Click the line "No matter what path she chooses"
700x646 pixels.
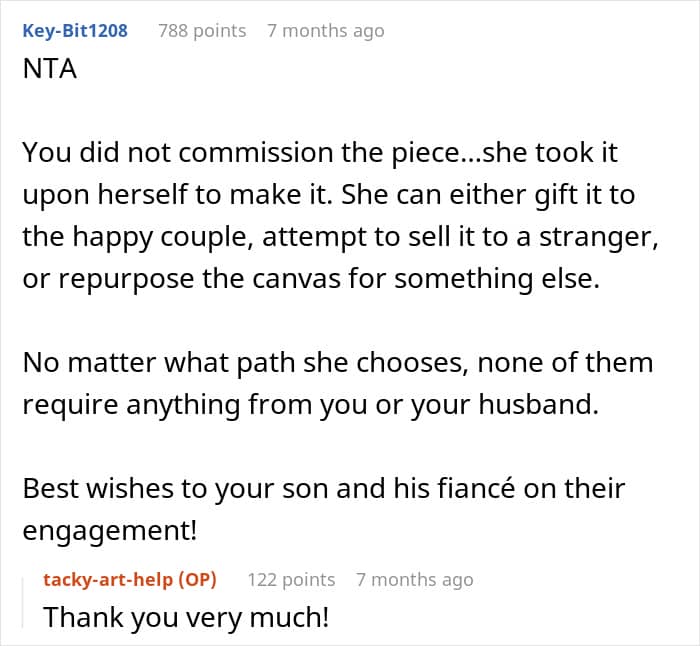338,363
